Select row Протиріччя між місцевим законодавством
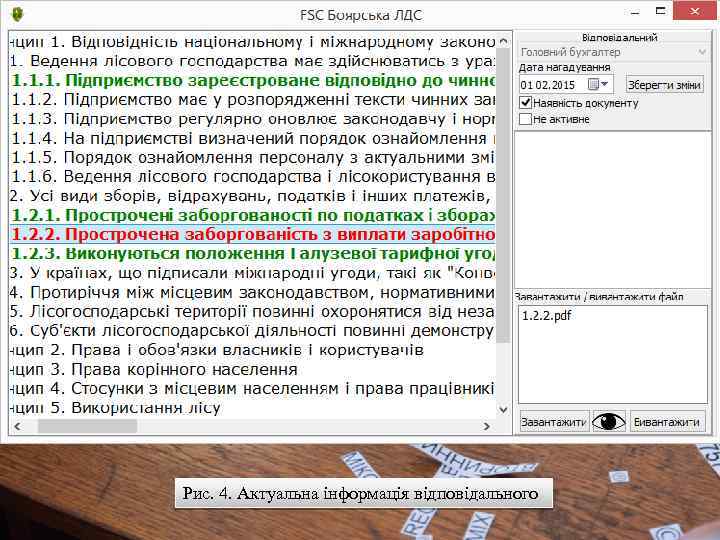The height and width of the screenshot is (540, 720). [x=252, y=292]
